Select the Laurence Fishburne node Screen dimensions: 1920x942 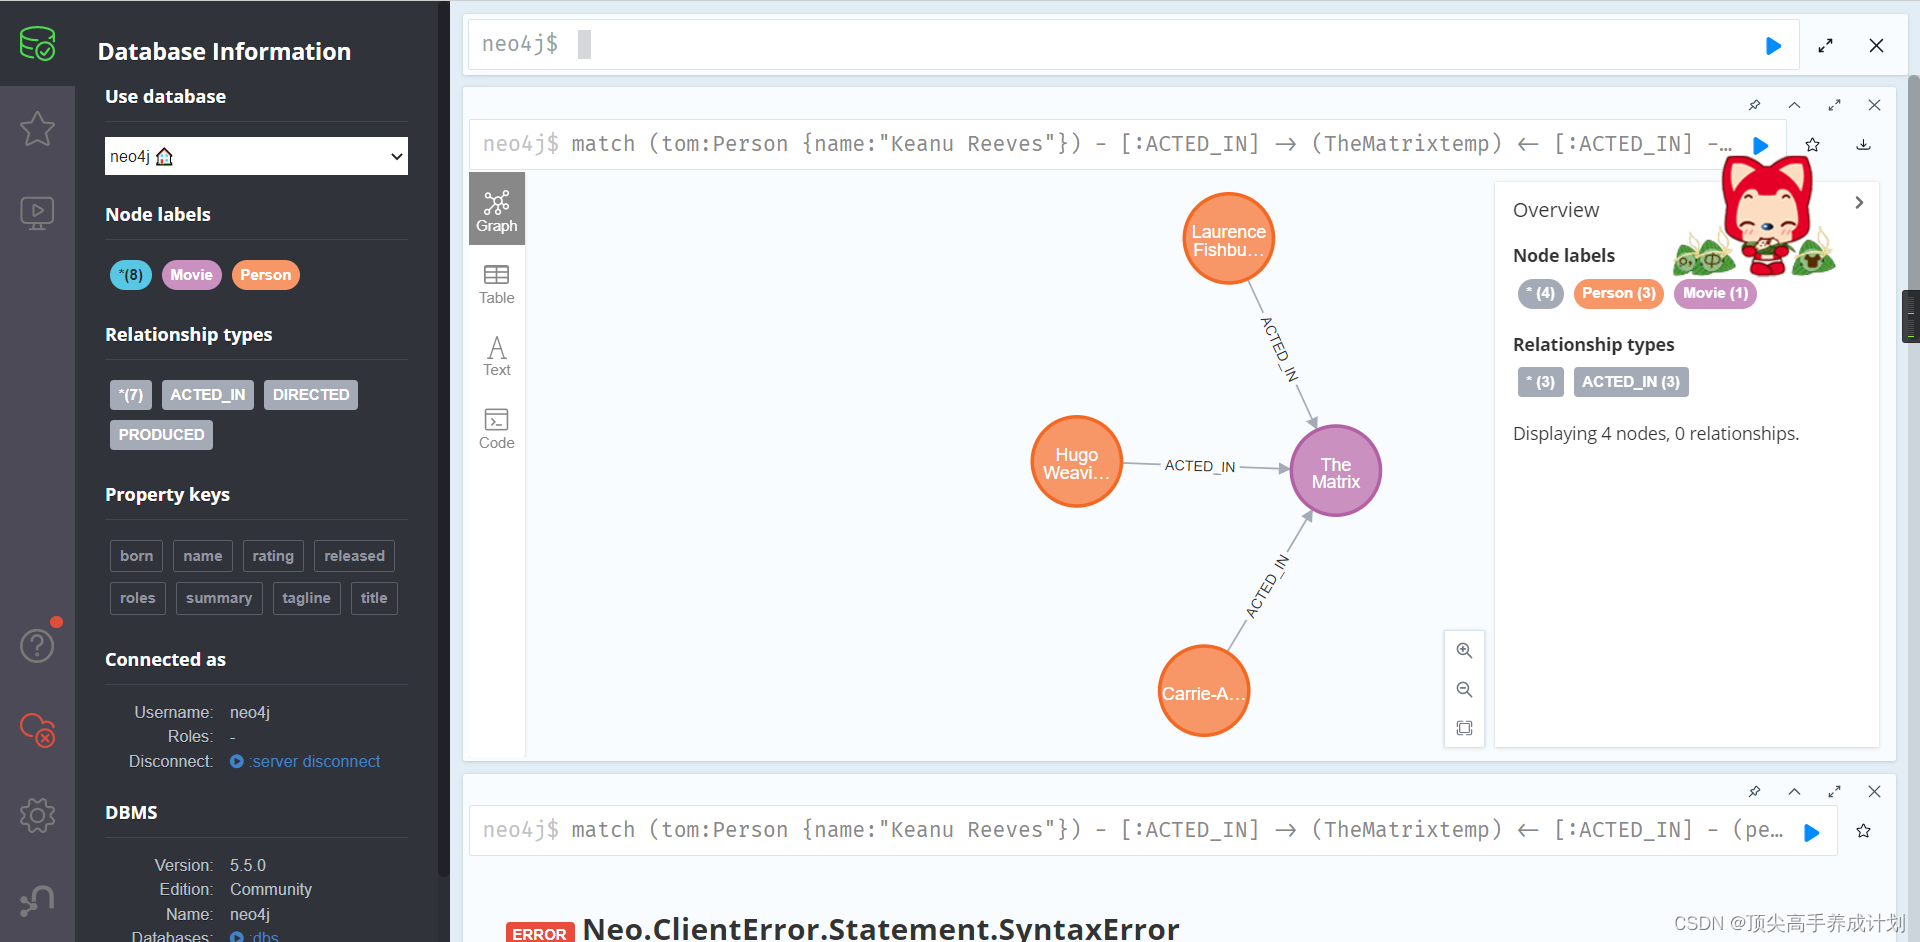[x=1228, y=239]
